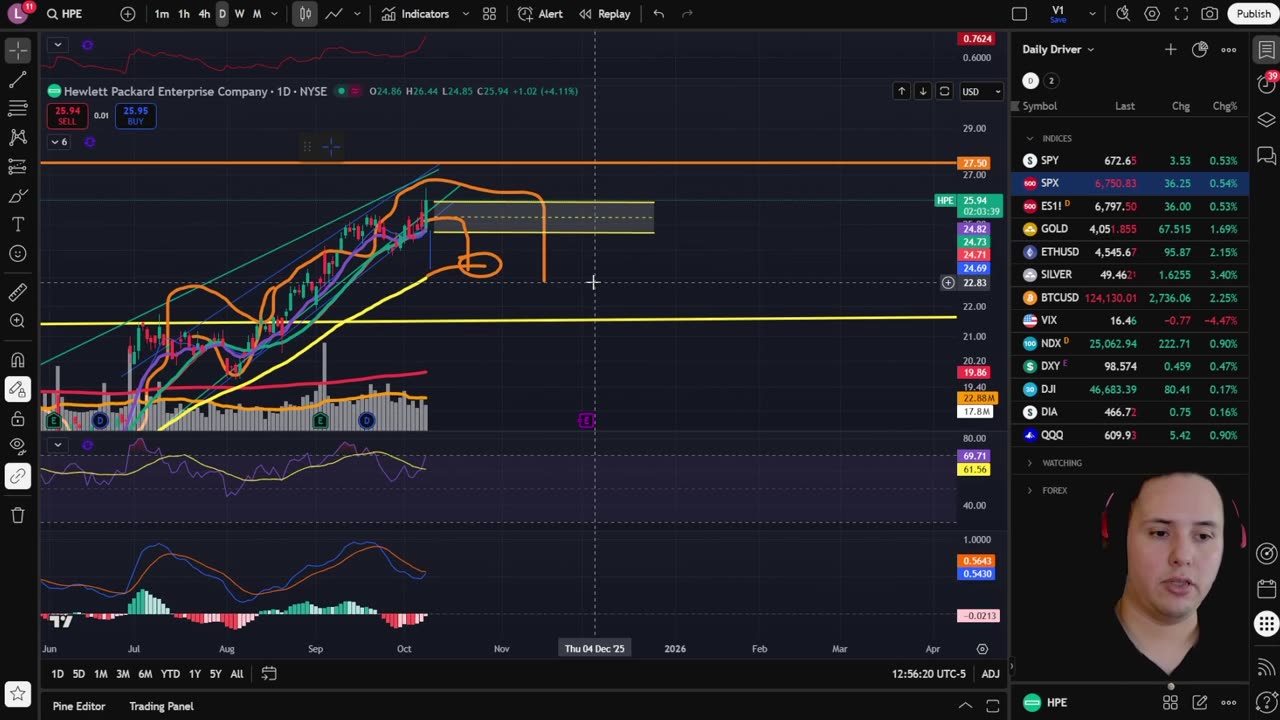
Task: Click the link drawings chain icon
Action: tap(18, 476)
